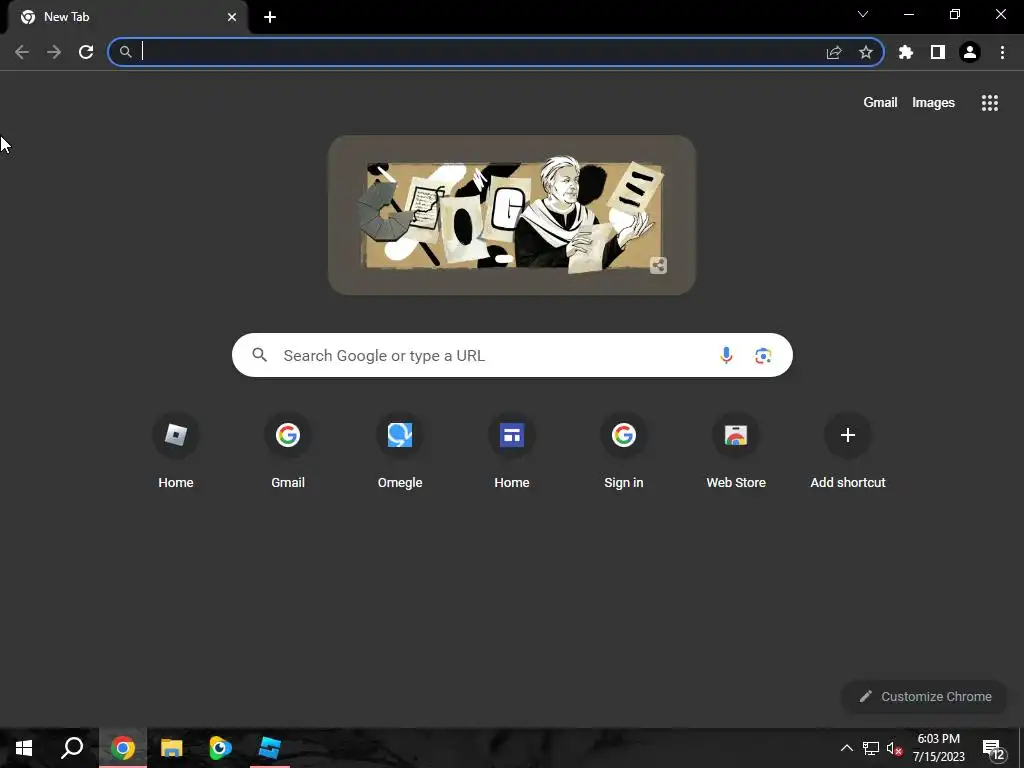Open File Explorer from the taskbar

pyautogui.click(x=172, y=748)
